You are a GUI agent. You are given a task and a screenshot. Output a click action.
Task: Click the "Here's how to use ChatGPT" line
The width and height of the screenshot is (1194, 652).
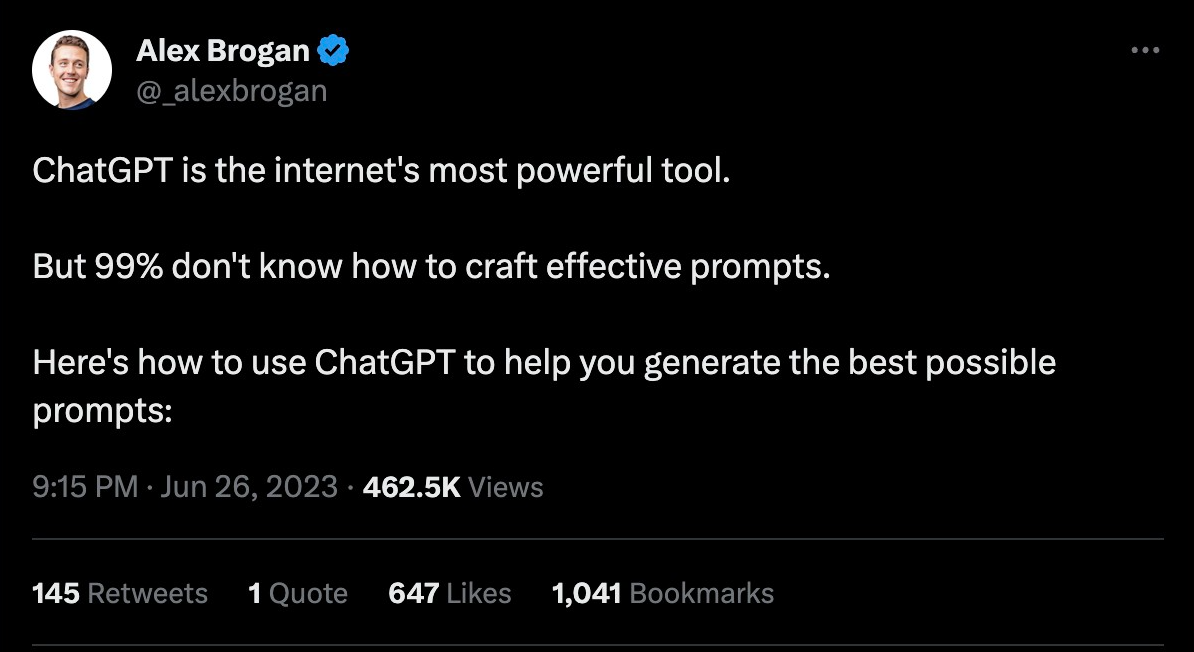544,362
